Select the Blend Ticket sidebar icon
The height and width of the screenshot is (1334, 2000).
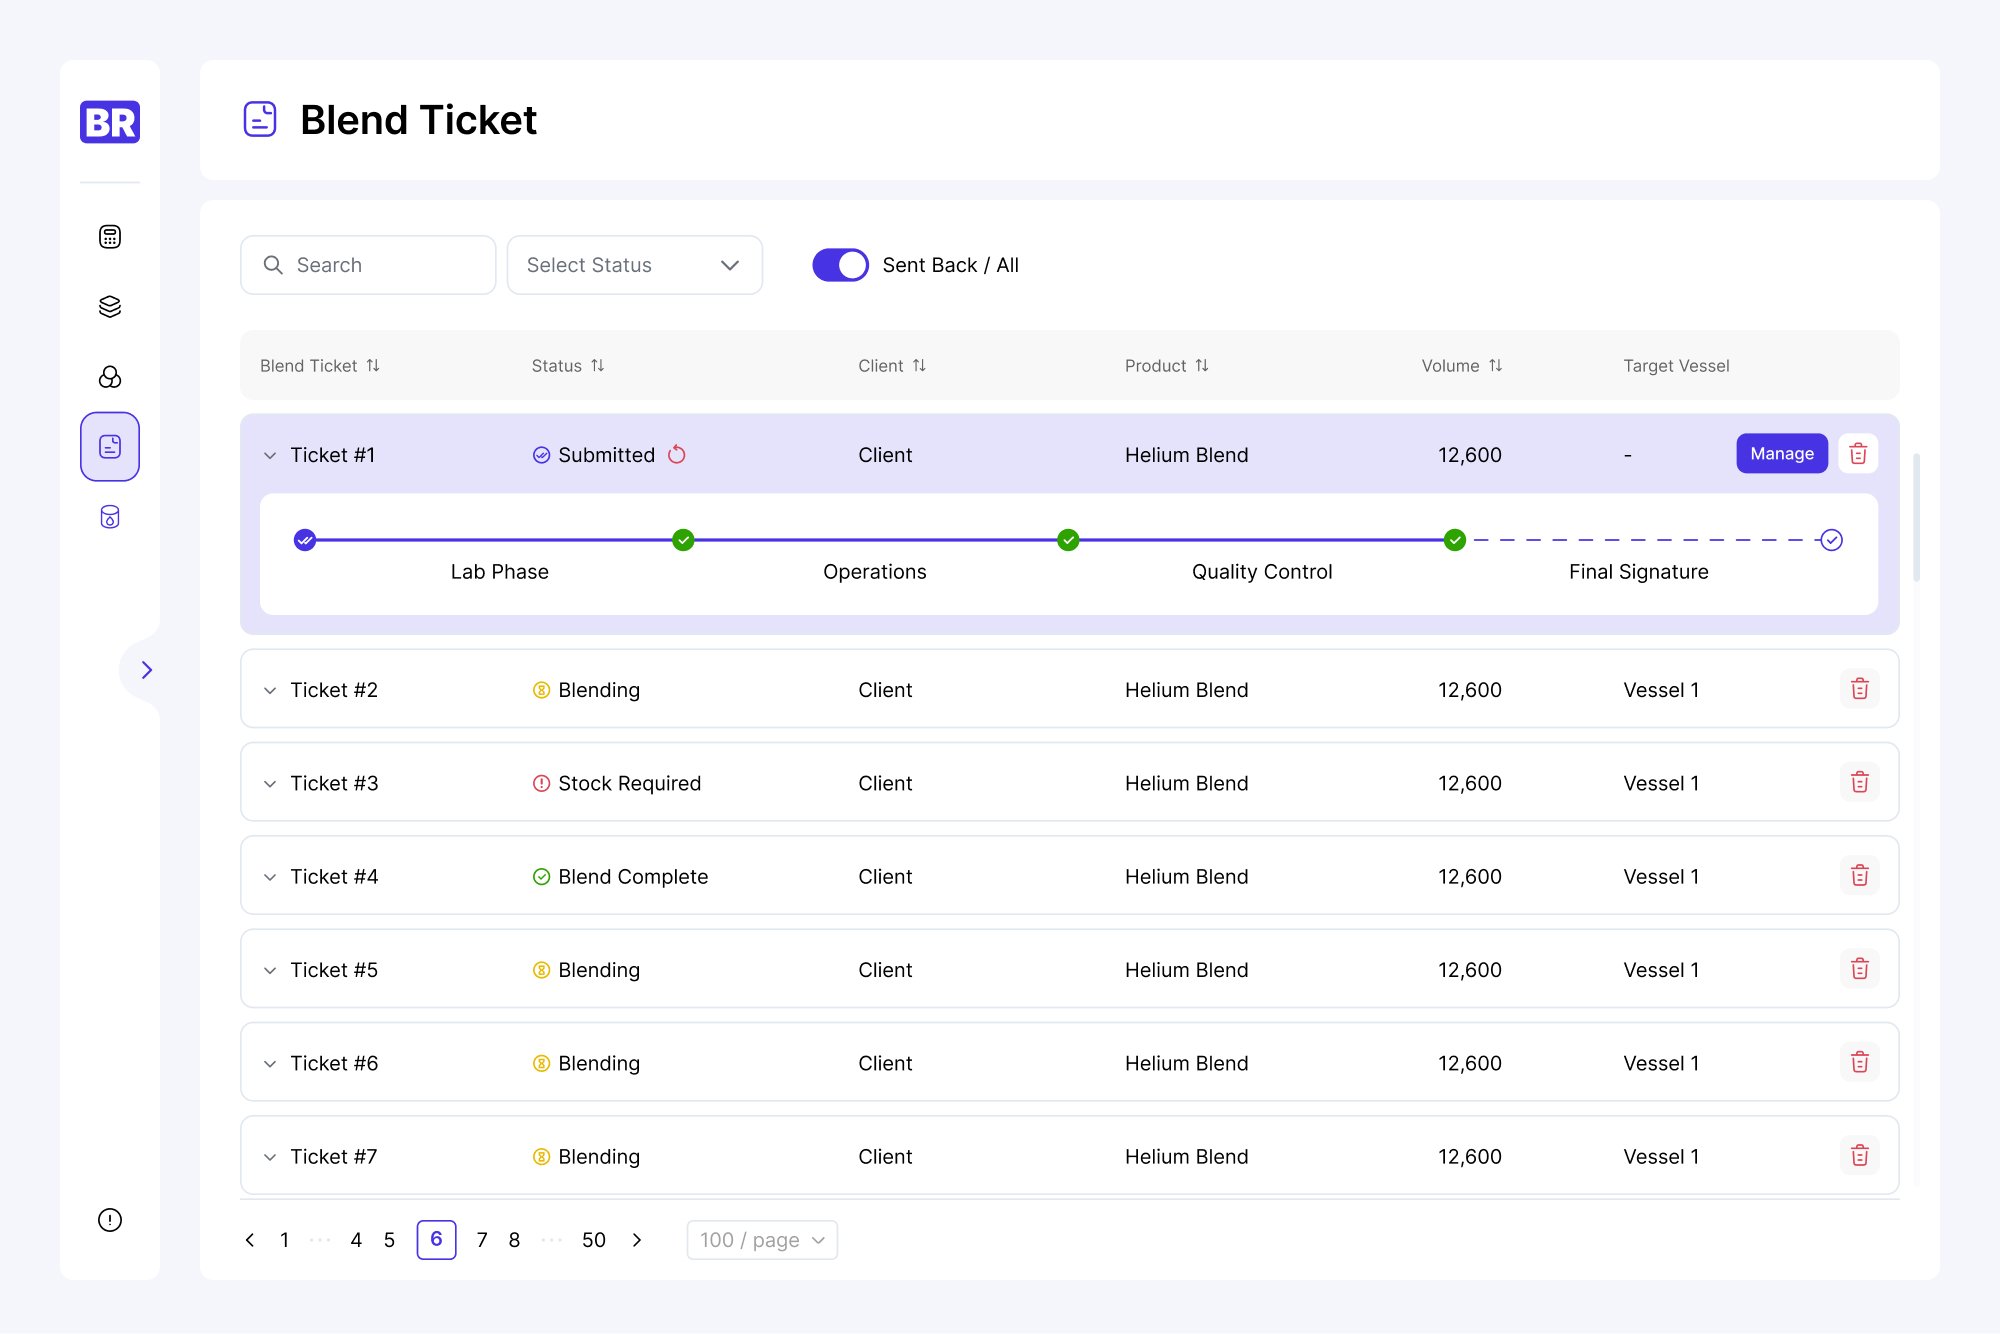click(110, 447)
